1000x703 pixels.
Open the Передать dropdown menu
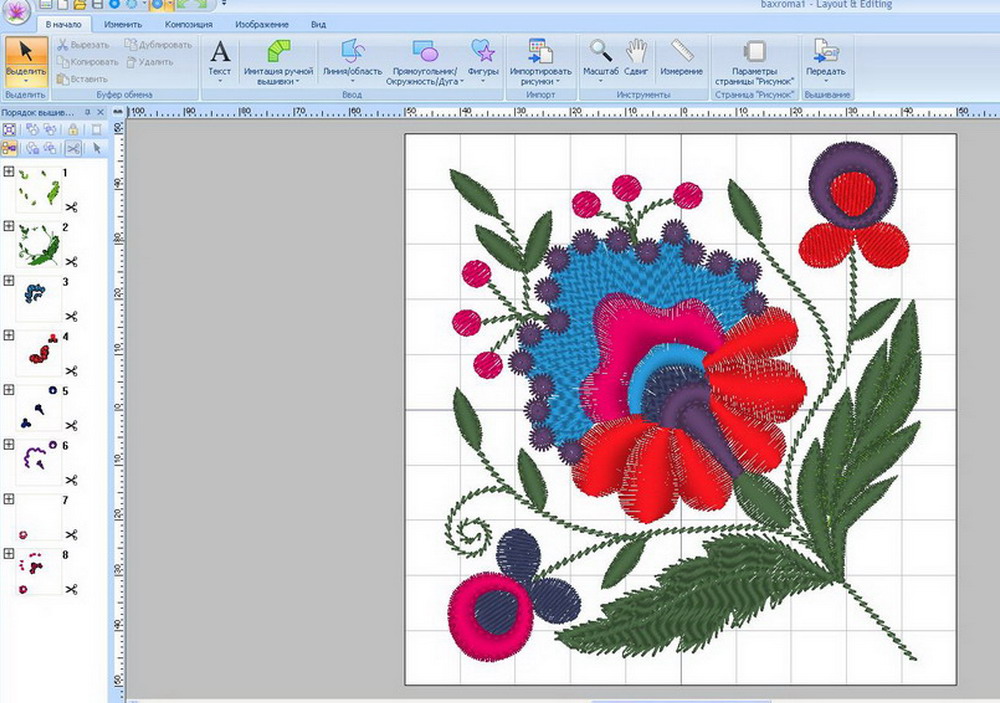(825, 61)
